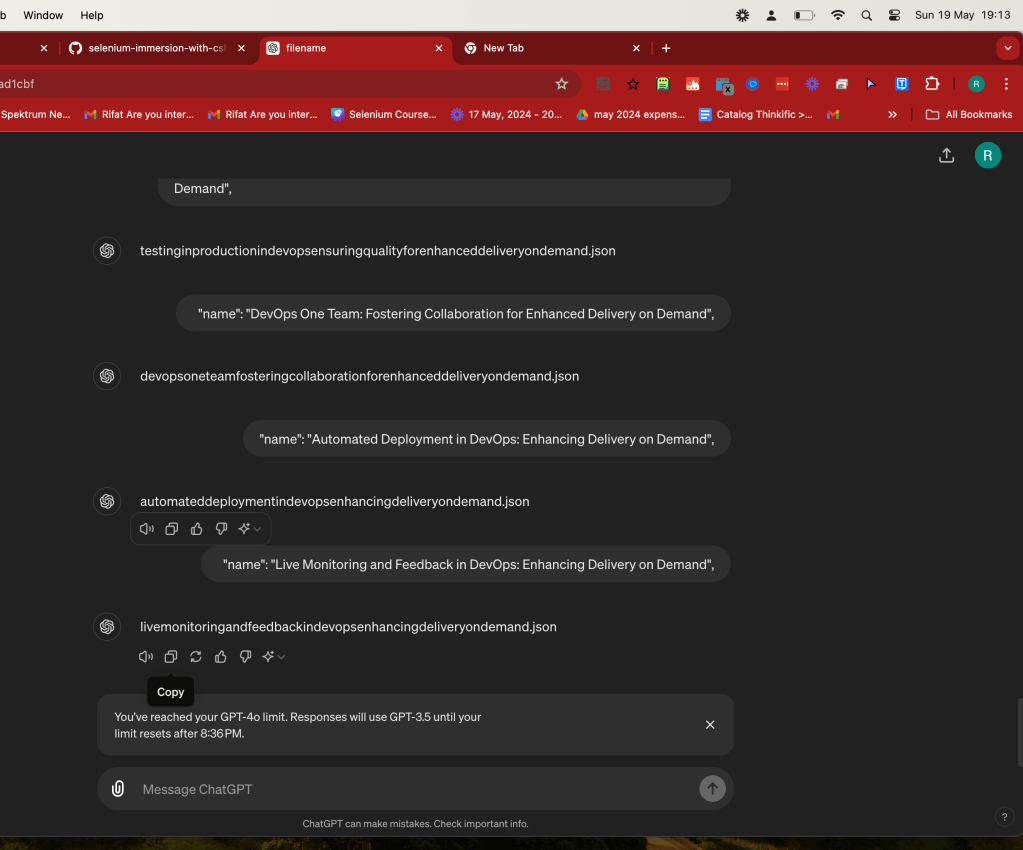The width and height of the screenshot is (1023, 850).
Task: Send the message with the arrow button
Action: click(x=712, y=789)
